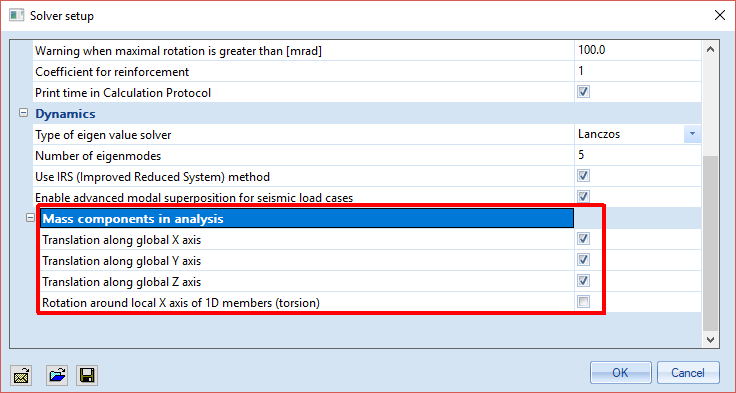Save settings using floppy disk icon
736x393 pixels.
coord(87,376)
